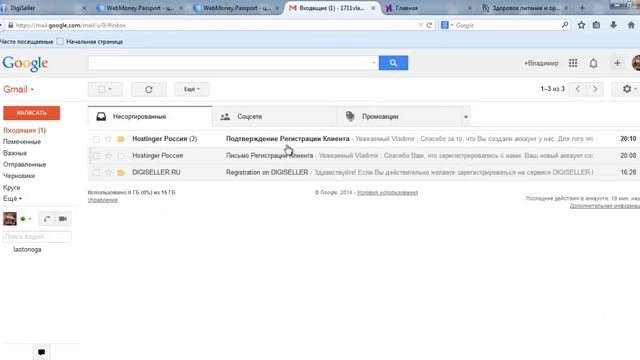Open the browser downloads arrow icon
The image size is (640, 360).
tap(613, 25)
